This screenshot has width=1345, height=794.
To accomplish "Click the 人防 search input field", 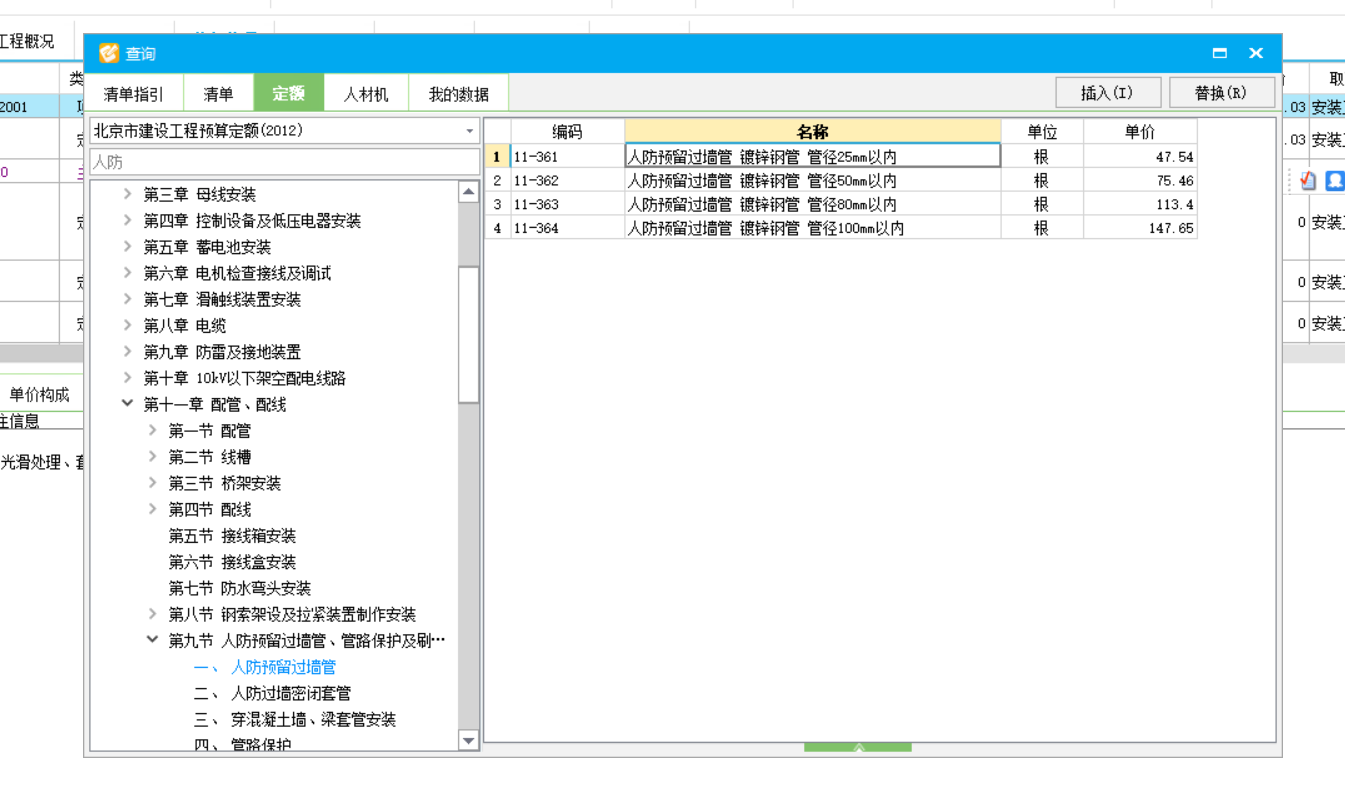I will tap(285, 162).
